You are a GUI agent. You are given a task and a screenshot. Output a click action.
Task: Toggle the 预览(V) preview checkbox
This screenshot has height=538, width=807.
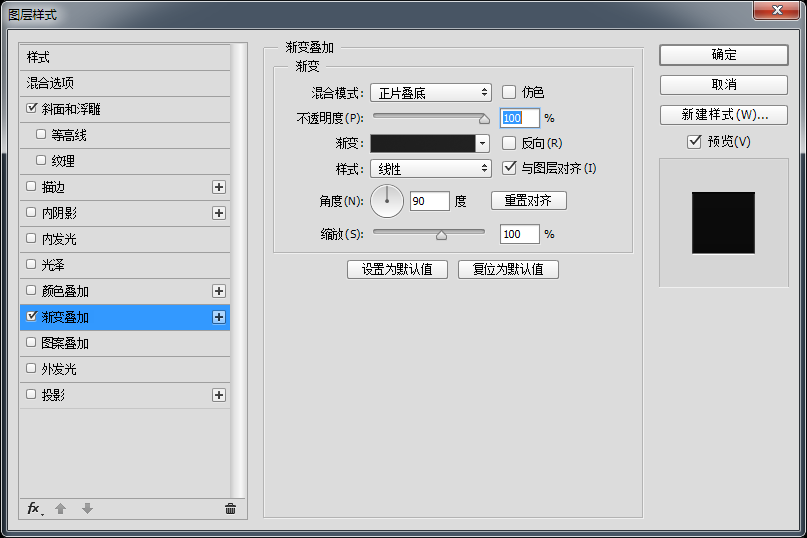[694, 142]
